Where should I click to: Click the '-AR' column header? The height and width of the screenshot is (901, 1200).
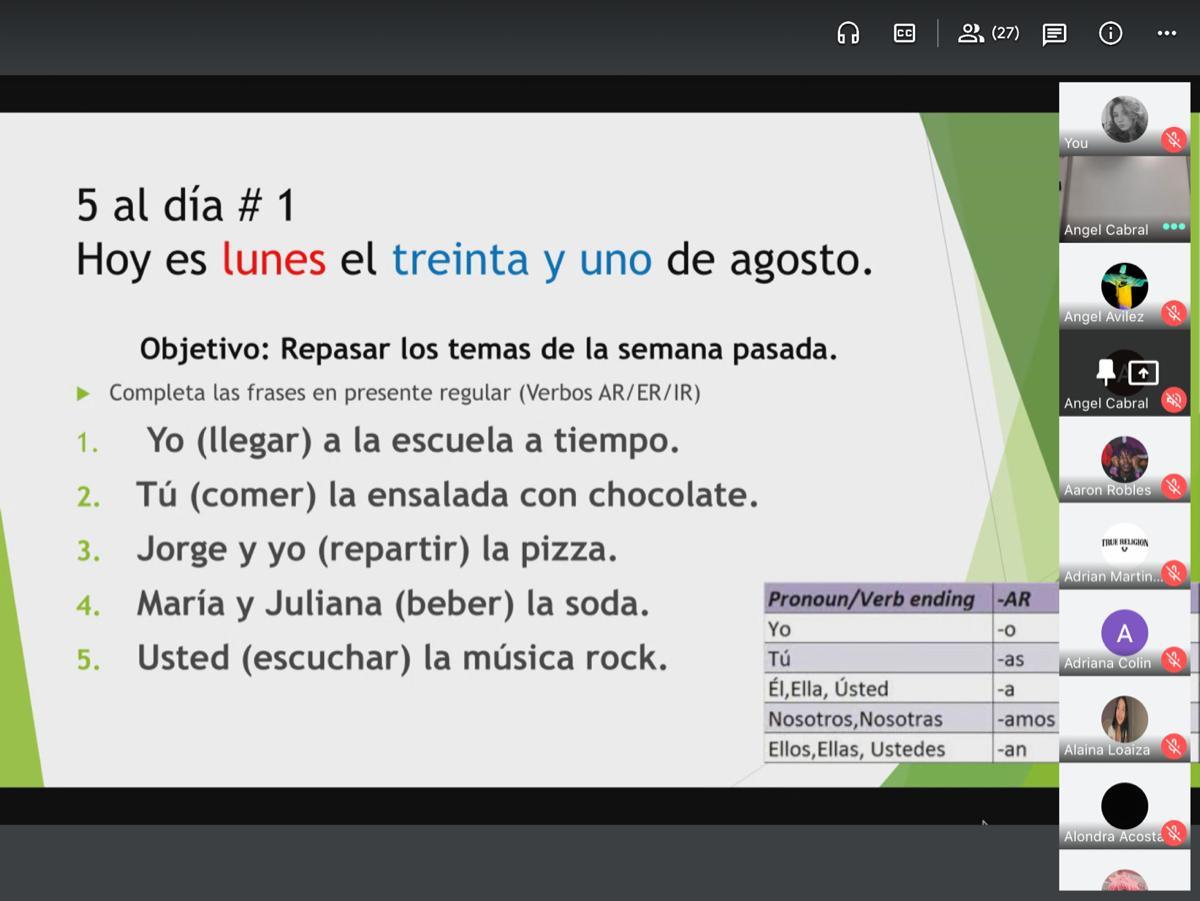point(1013,599)
